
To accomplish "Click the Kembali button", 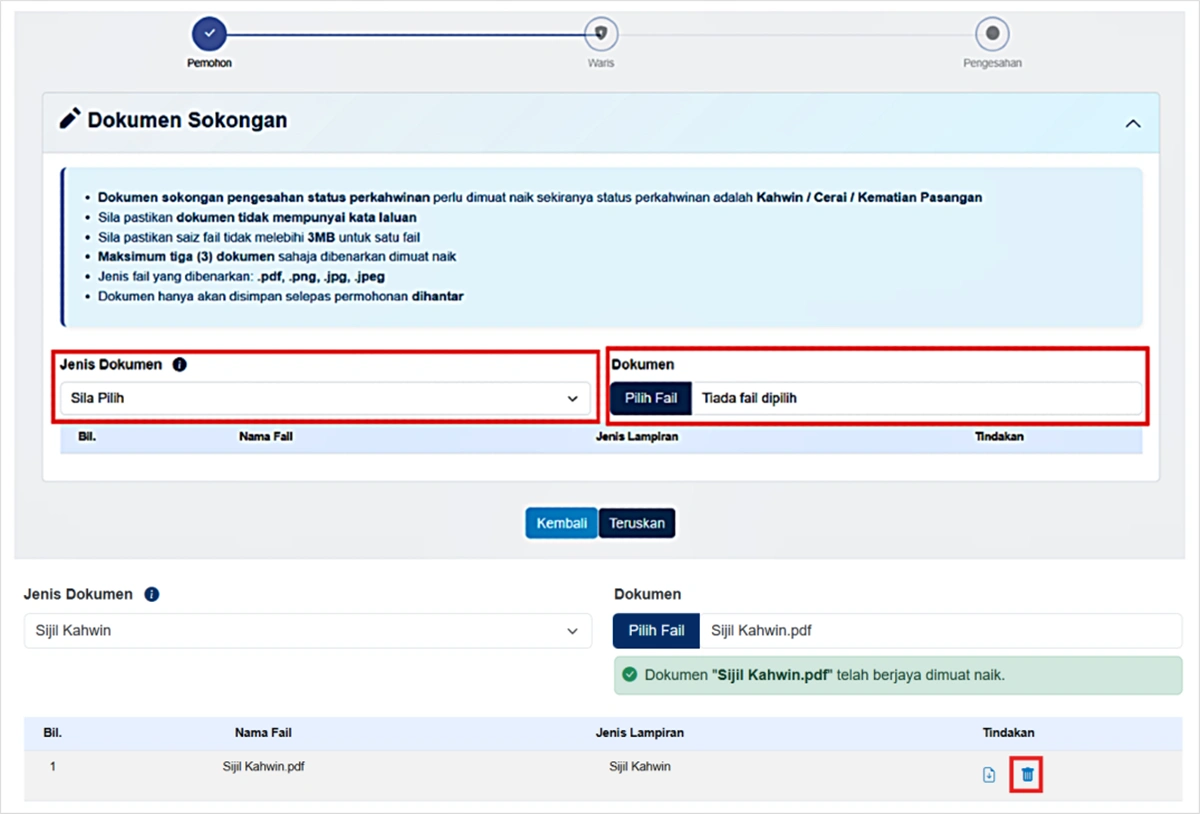I will [x=561, y=523].
